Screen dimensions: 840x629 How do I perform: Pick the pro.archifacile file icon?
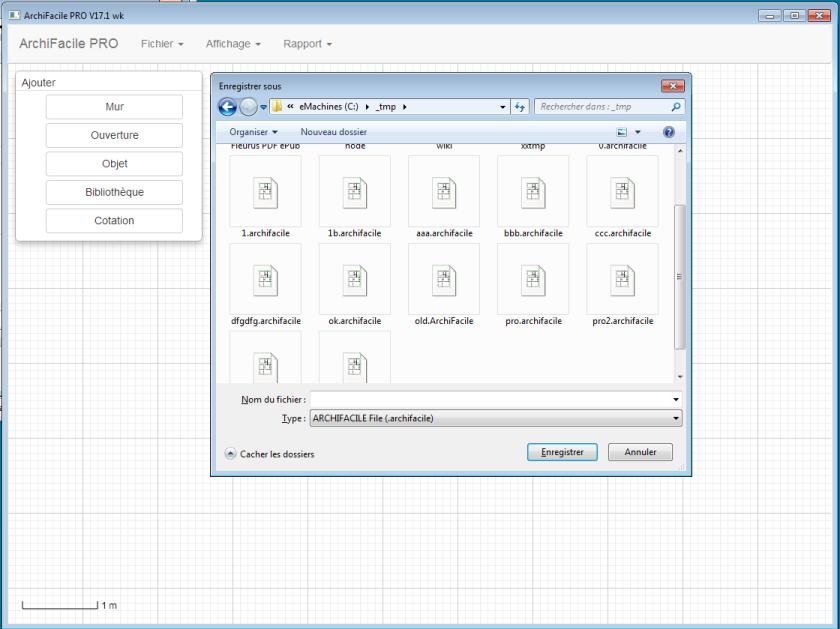point(533,280)
